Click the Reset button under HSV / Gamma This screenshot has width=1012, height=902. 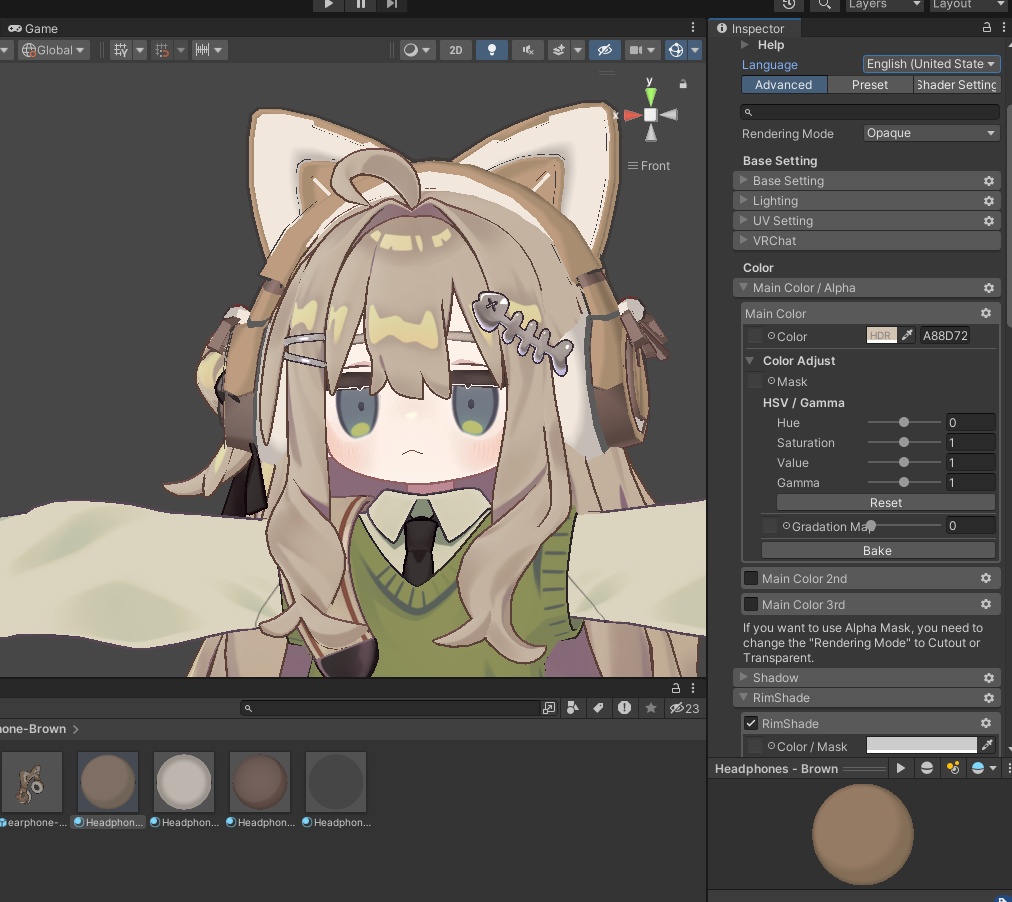(886, 502)
